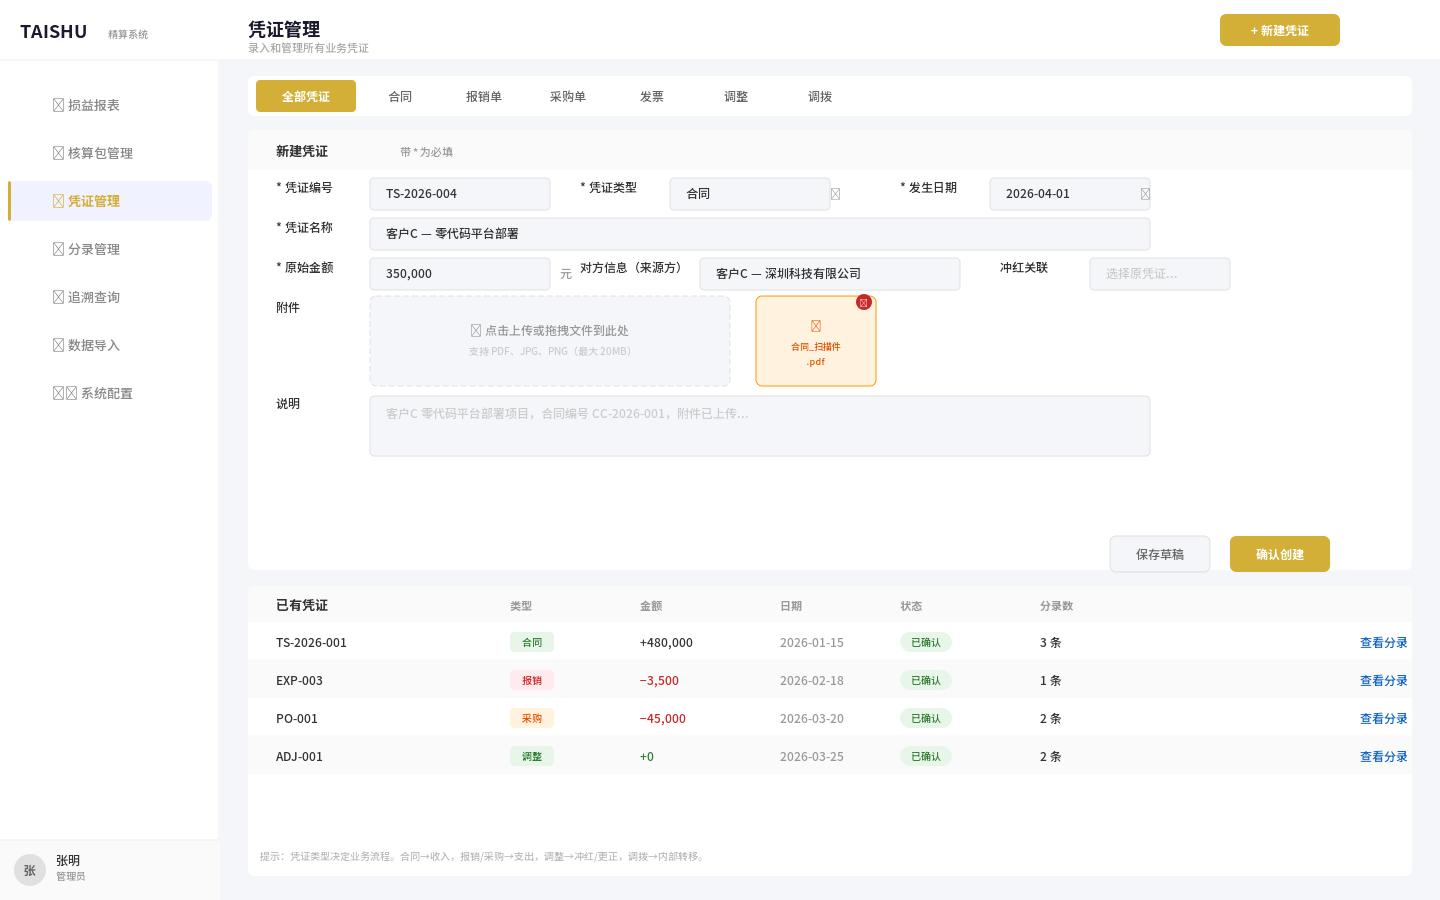Image resolution: width=1440 pixels, height=900 pixels.
Task: Select 凭证管理 sidebar item
Action: [110, 201]
